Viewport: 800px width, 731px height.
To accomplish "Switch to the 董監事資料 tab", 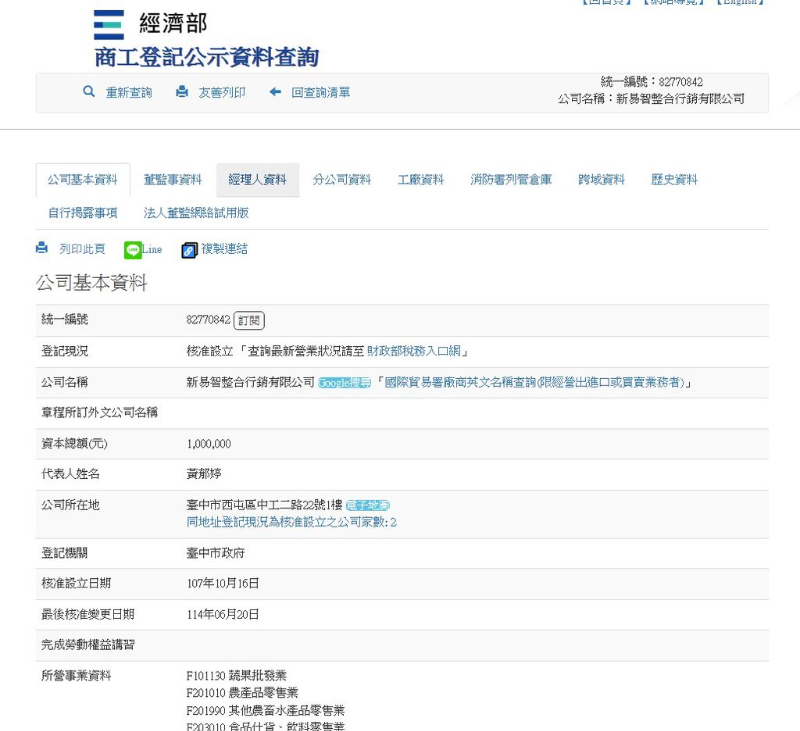I will click(173, 180).
